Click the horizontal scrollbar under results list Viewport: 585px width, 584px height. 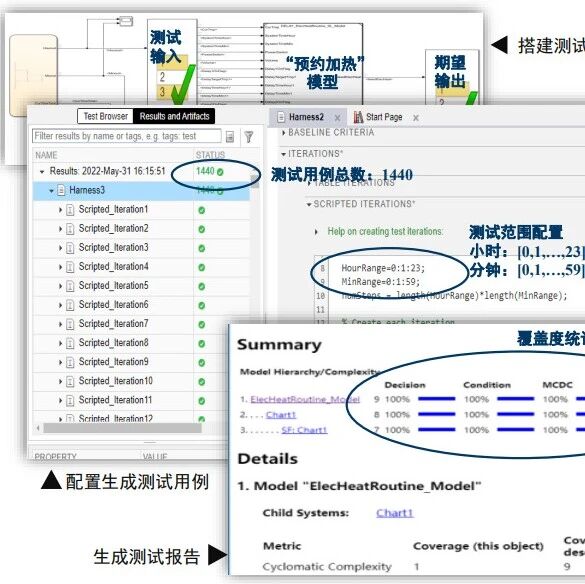point(122,428)
